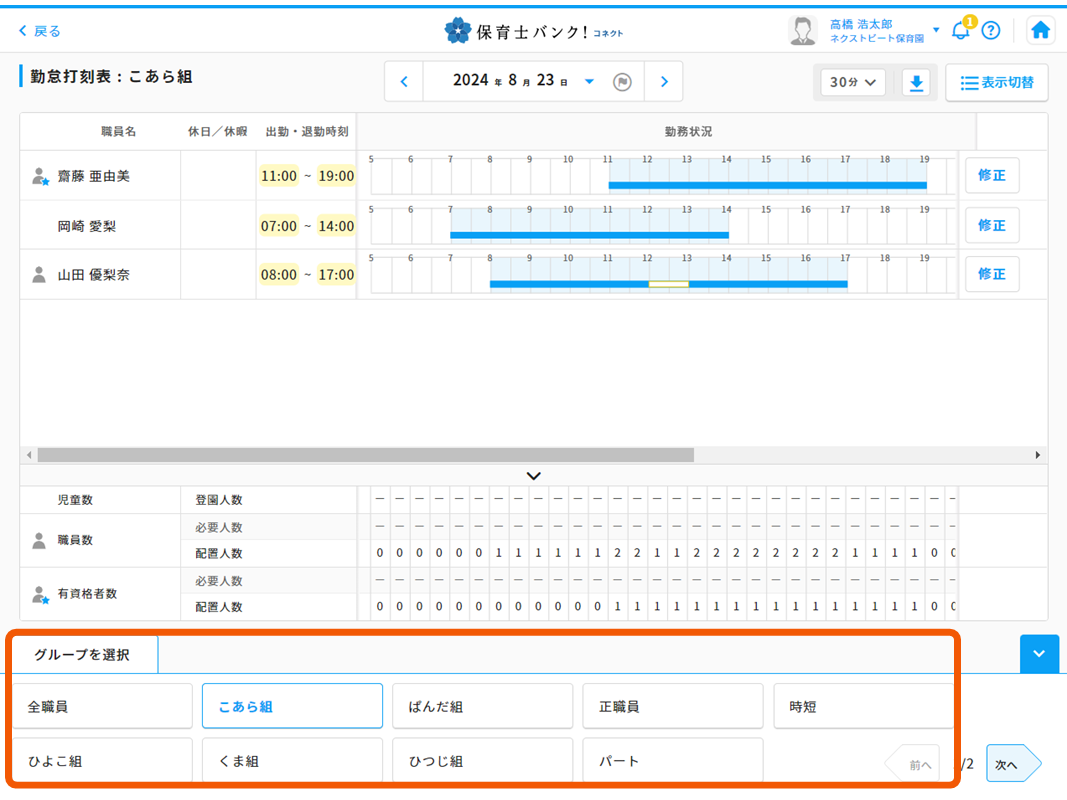Click 修正 for 岡崎 愛梨
The height and width of the screenshot is (800, 1067).
pyautogui.click(x=992, y=225)
